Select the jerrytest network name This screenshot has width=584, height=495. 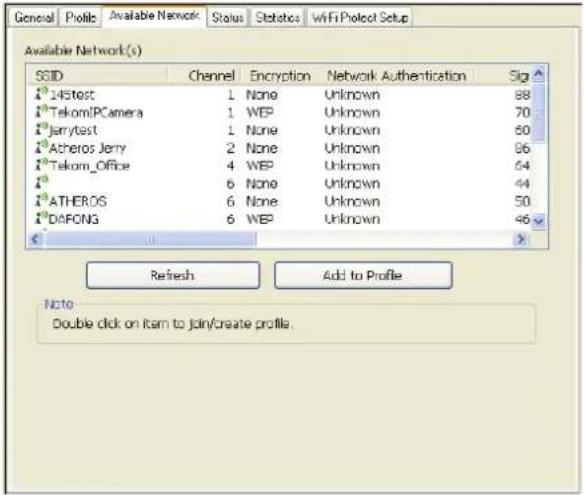(x=73, y=130)
